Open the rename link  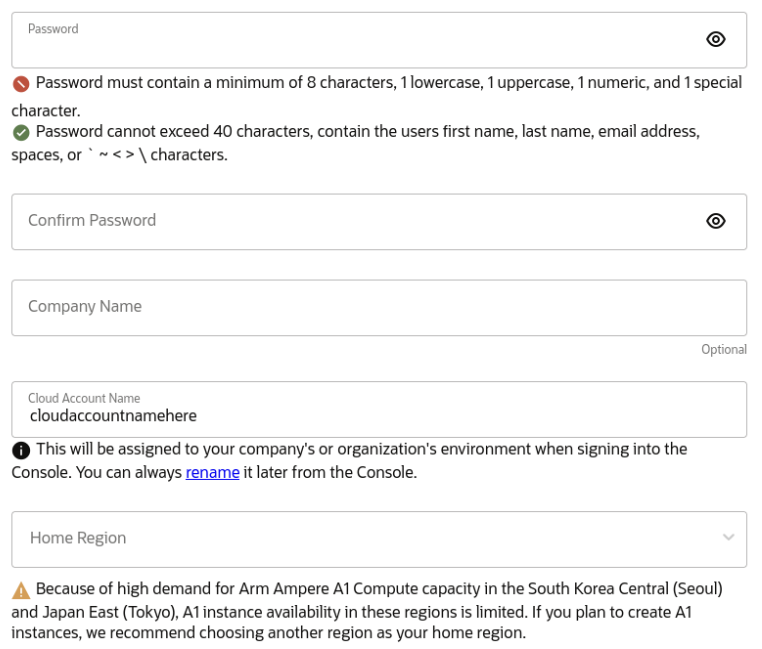pyautogui.click(x=212, y=473)
